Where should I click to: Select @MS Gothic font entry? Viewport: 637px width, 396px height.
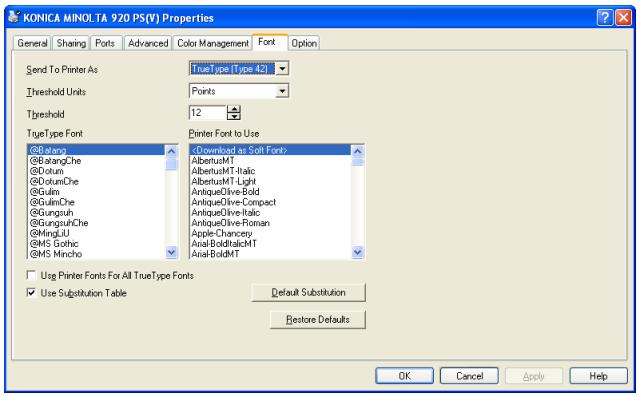[x=96, y=243]
